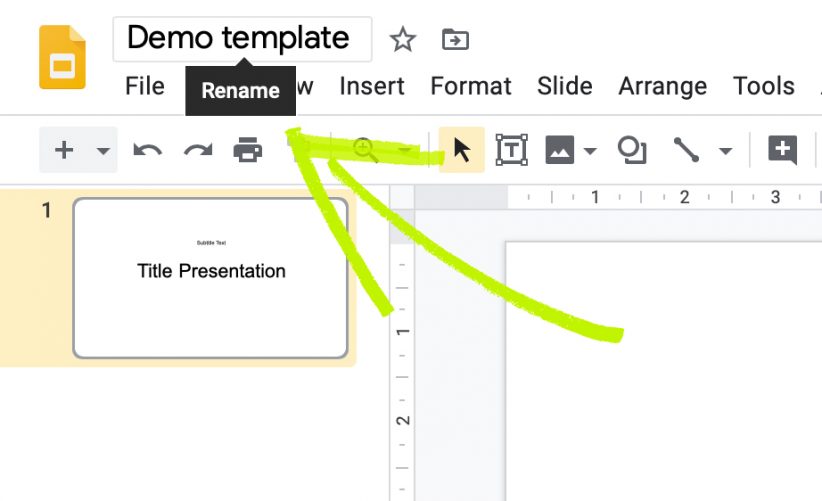Open the line type dropdown arrow
Screen dimensions: 822x501
pyautogui.click(x=726, y=151)
